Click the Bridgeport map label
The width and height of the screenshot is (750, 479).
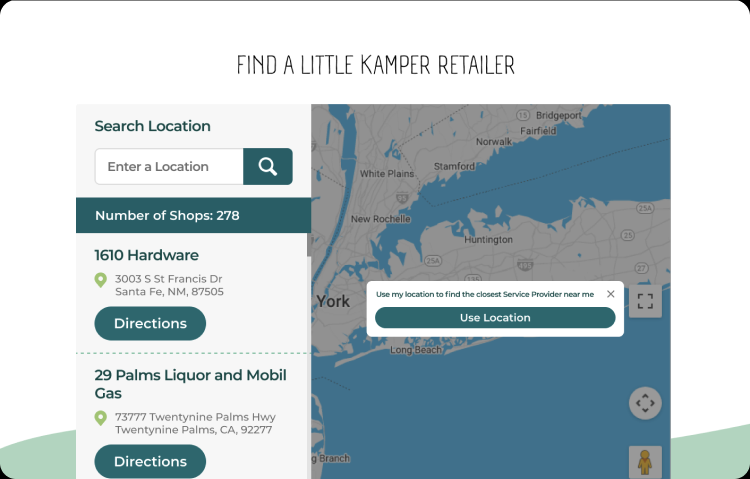[x=559, y=115]
